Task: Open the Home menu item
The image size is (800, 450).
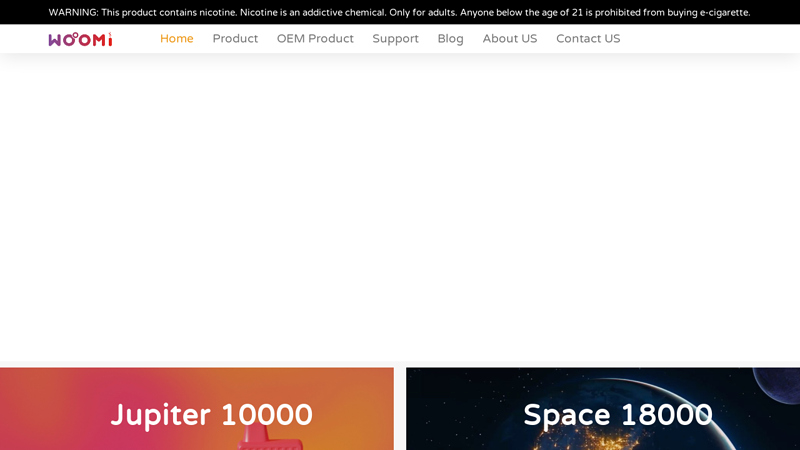Action: click(177, 39)
